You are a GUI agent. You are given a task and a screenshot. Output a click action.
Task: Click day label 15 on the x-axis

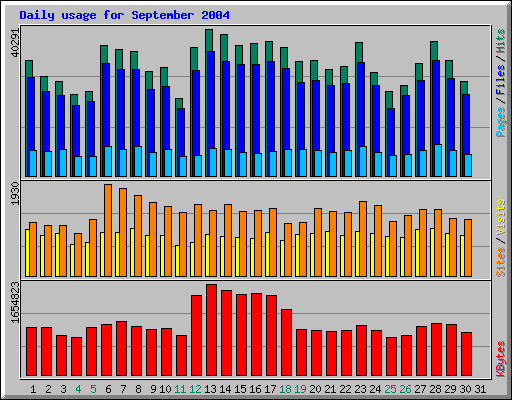pos(240,389)
